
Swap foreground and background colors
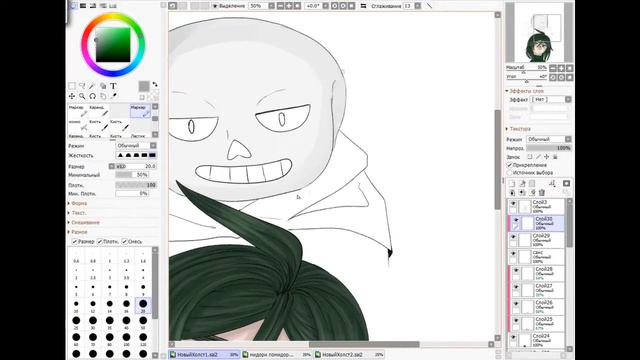point(155,84)
